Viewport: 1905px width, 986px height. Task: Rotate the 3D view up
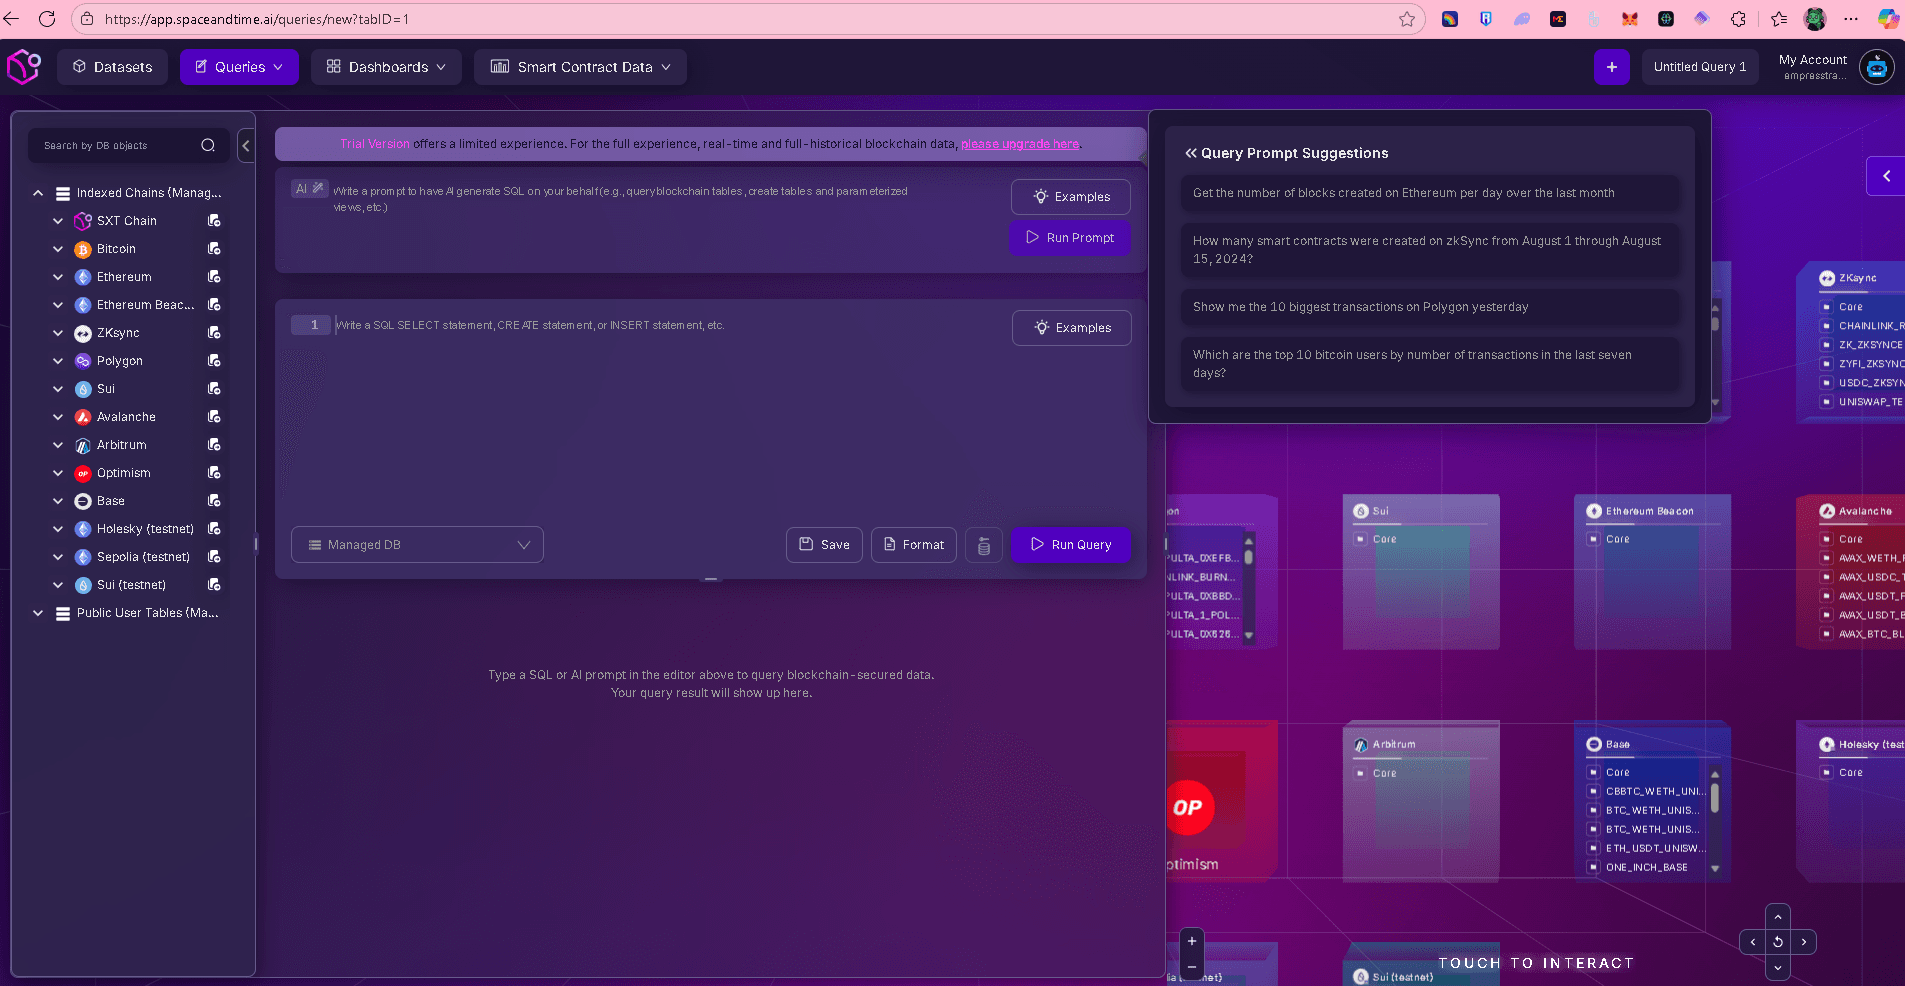(x=1778, y=917)
